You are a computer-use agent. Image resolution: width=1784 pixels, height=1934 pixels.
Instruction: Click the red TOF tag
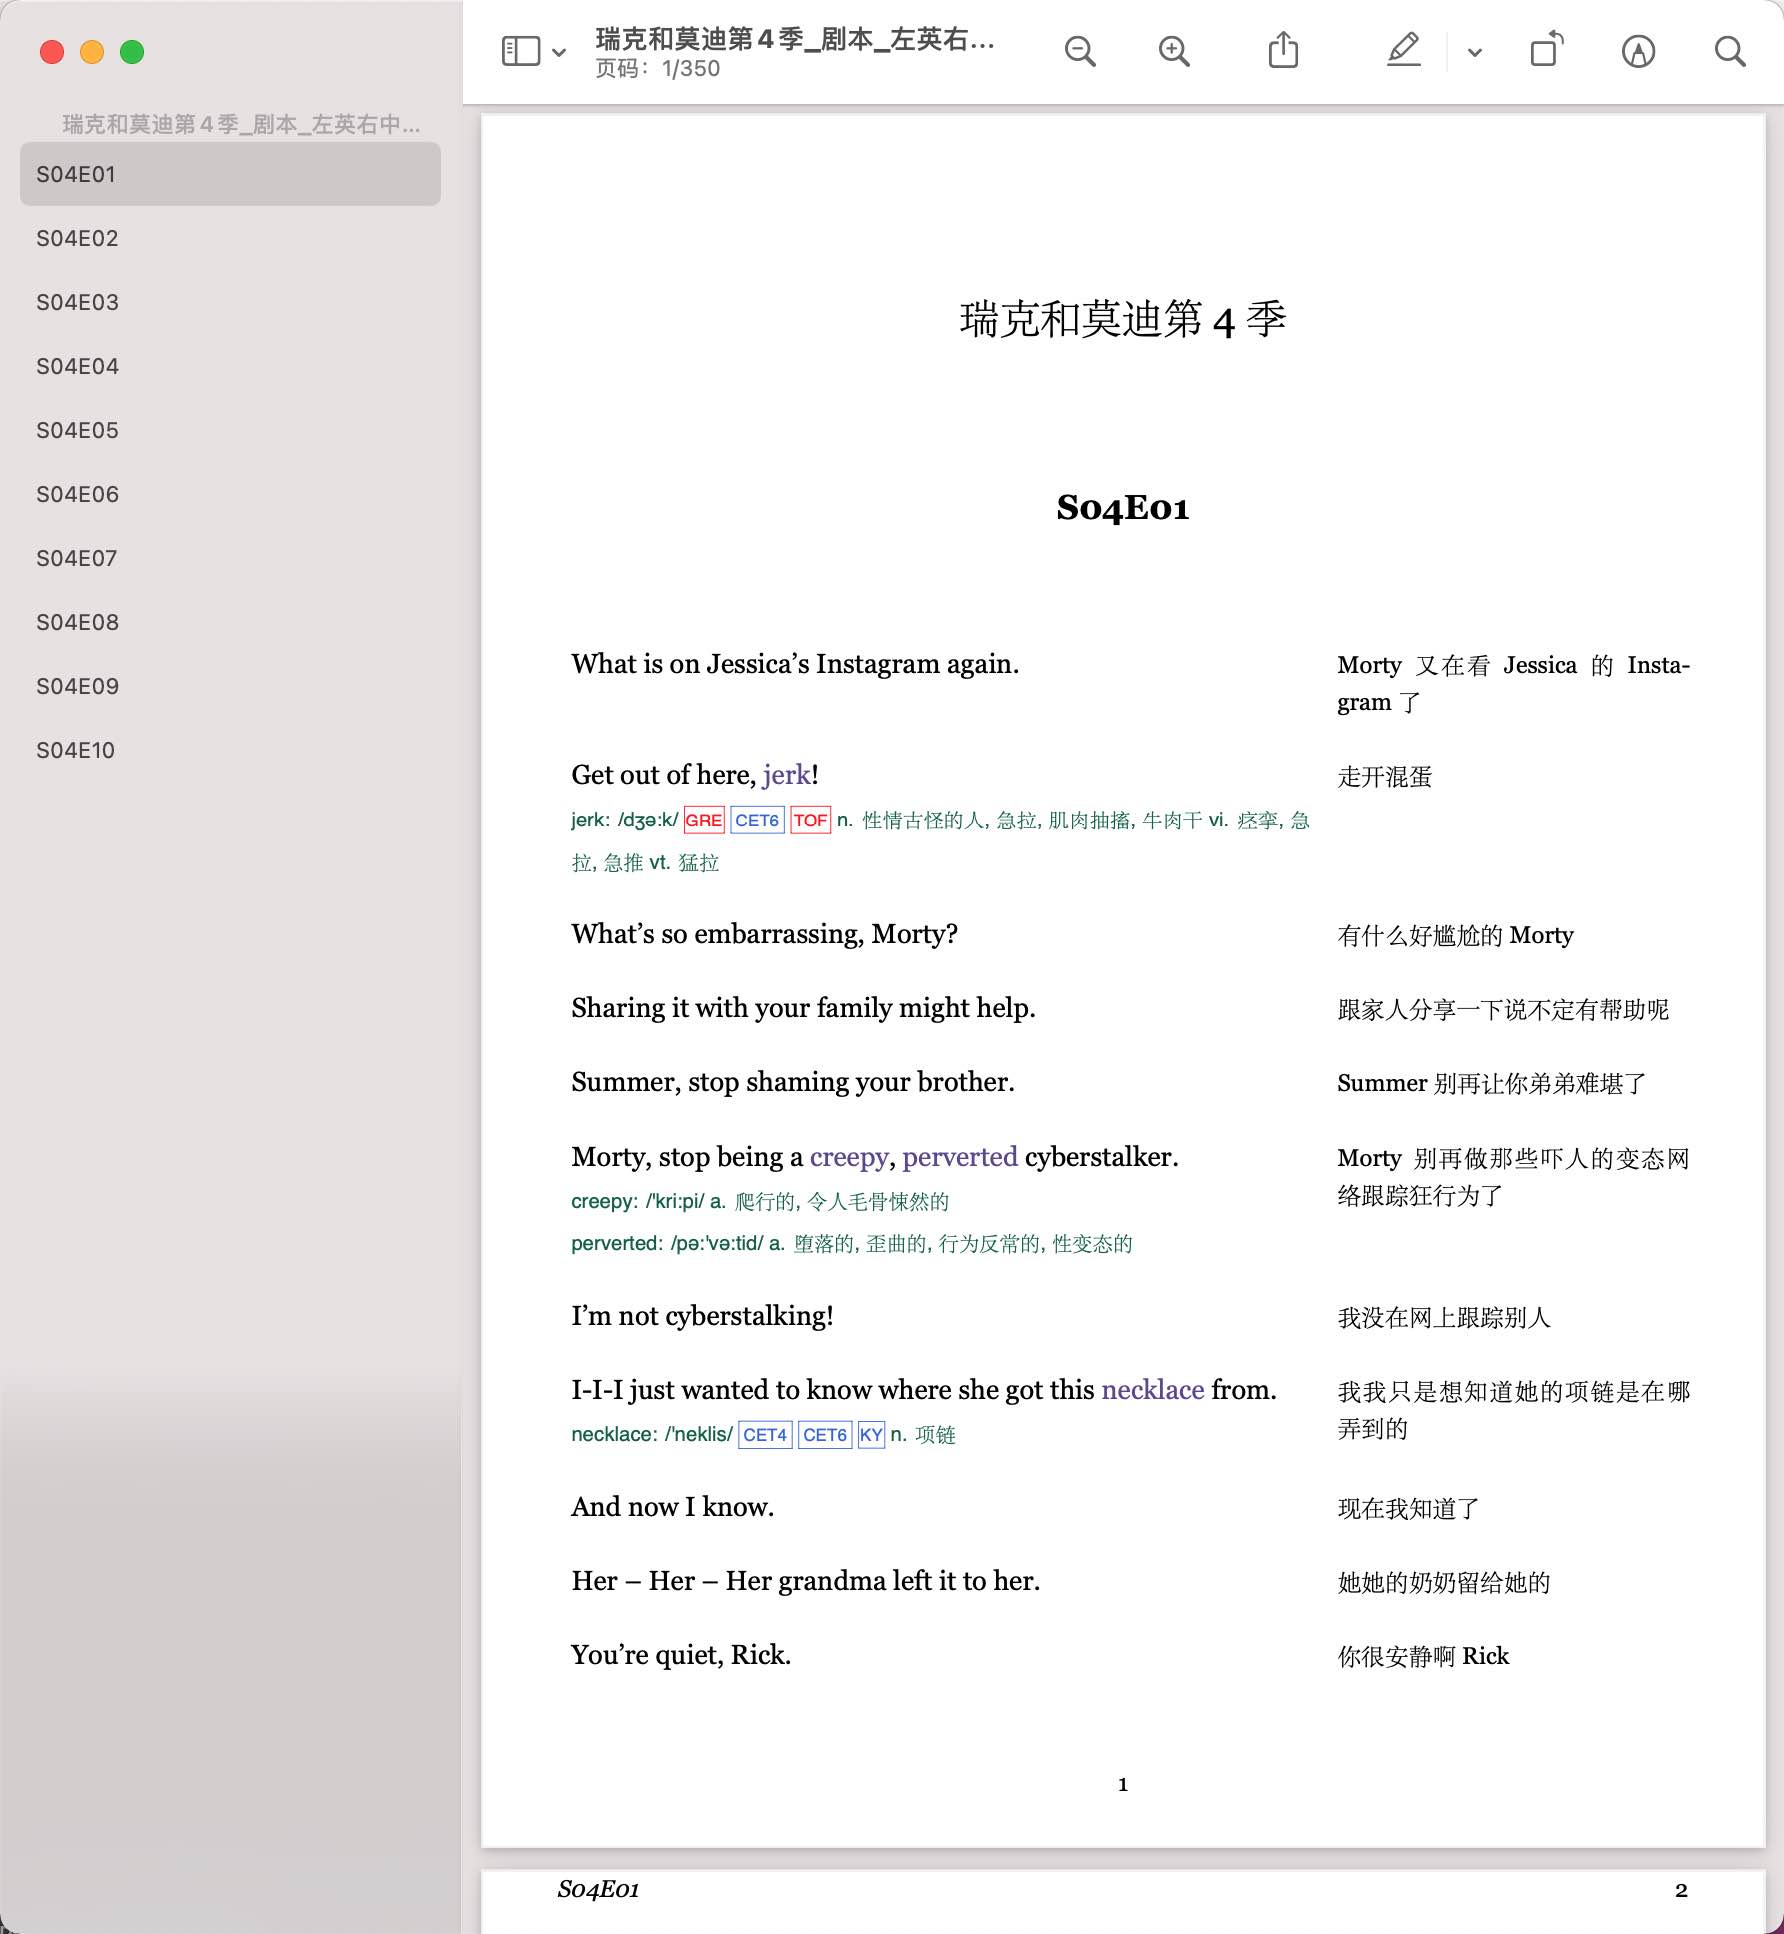coord(810,820)
